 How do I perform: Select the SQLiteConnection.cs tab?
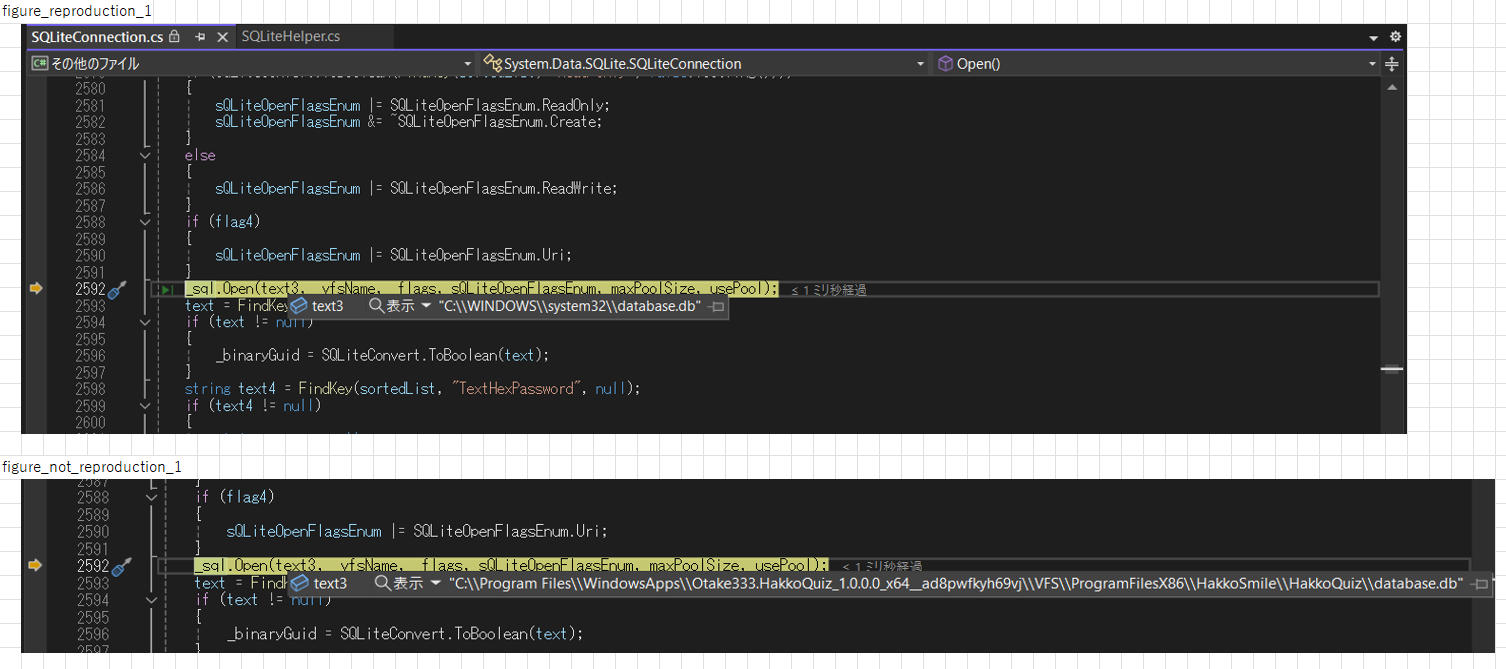tap(97, 37)
